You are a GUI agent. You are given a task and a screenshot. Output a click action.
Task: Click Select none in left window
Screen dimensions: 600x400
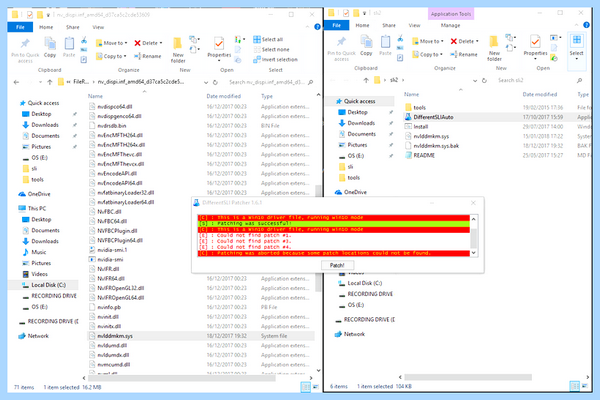coord(271,49)
